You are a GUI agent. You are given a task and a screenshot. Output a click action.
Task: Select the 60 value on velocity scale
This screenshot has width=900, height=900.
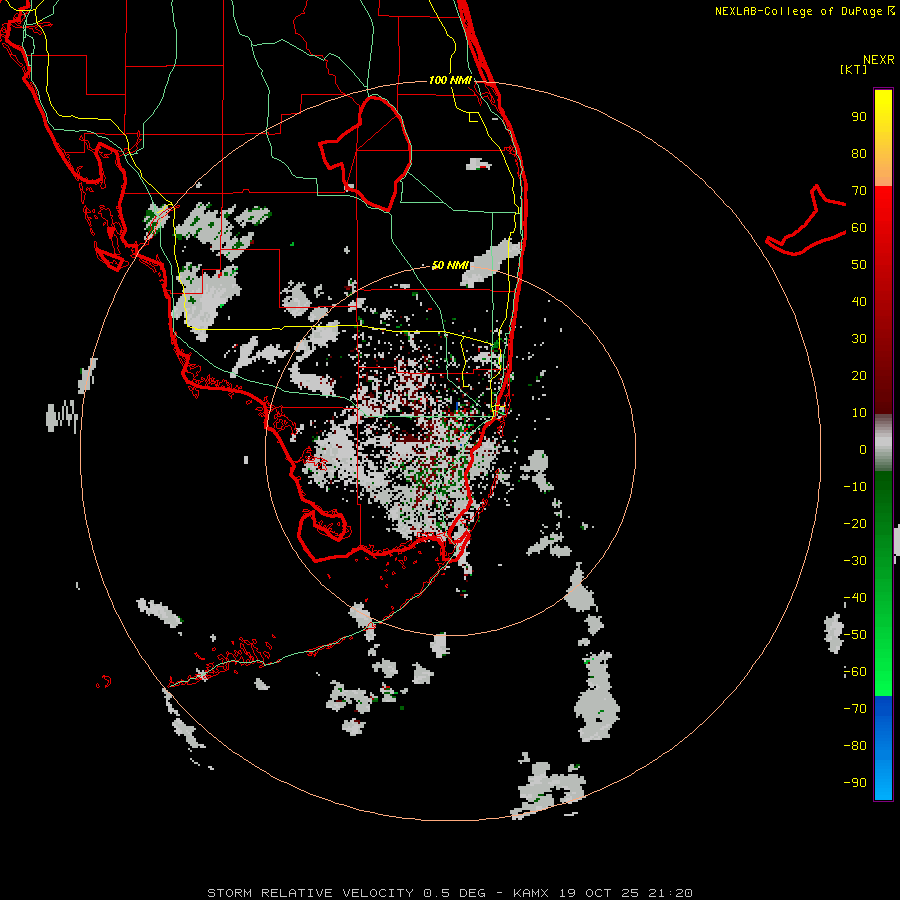click(859, 227)
